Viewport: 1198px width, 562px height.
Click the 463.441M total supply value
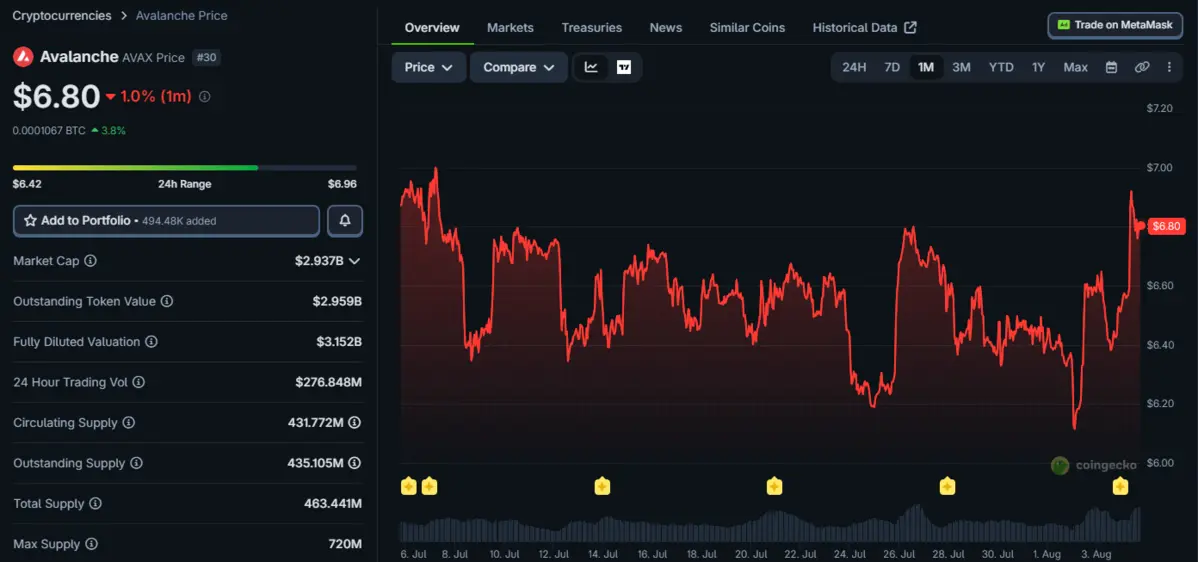pyautogui.click(x=333, y=504)
